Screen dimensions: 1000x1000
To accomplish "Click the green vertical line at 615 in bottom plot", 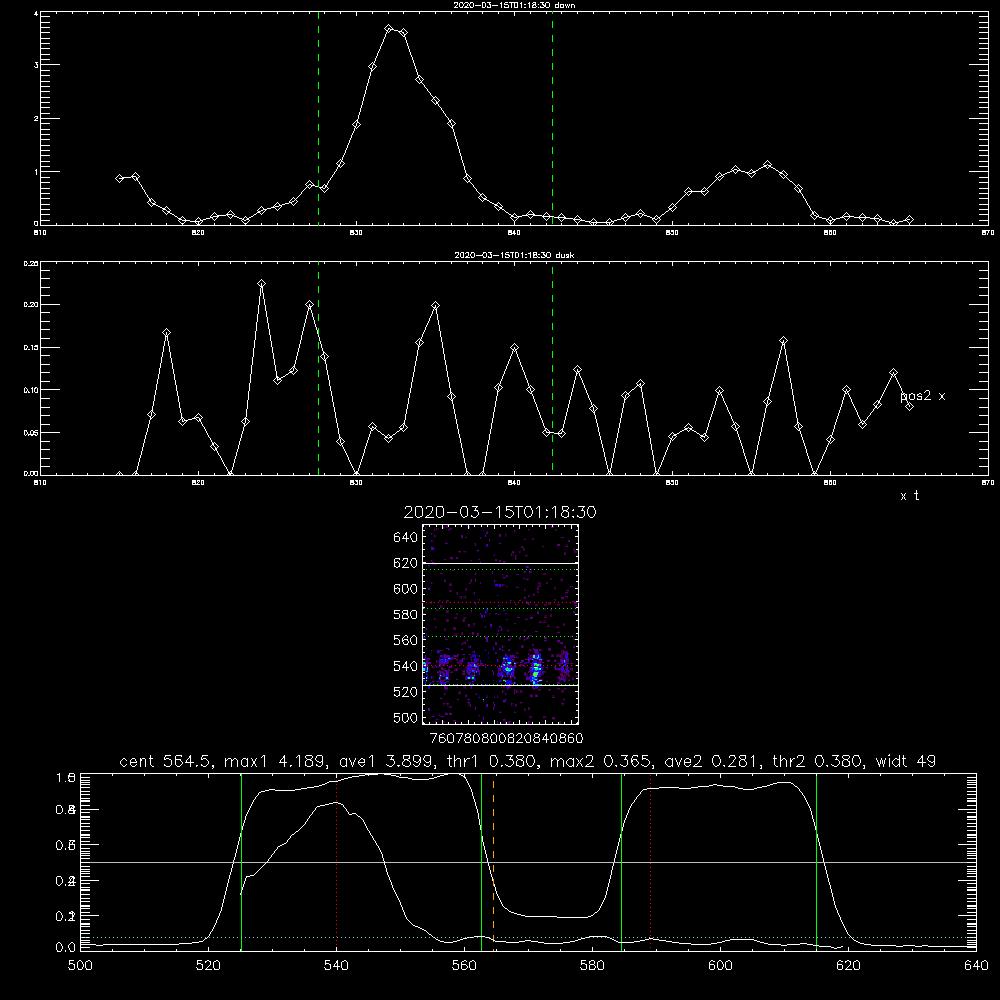I will 816,862.
